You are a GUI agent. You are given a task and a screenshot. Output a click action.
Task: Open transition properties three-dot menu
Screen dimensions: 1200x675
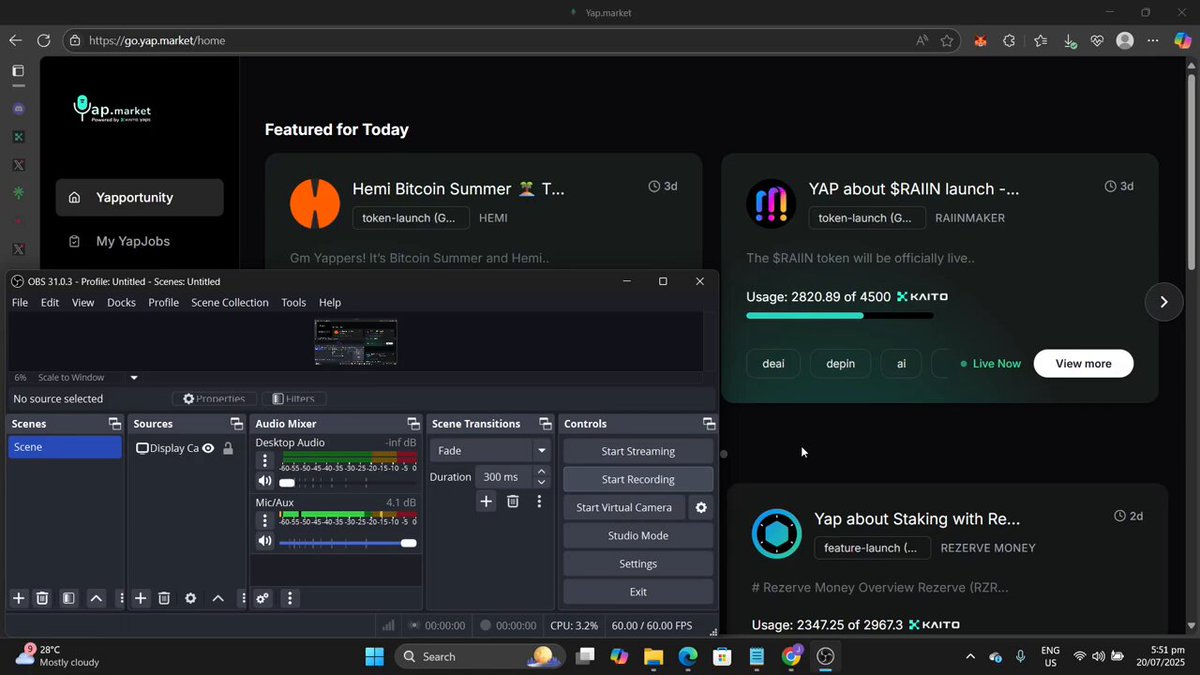(x=539, y=501)
